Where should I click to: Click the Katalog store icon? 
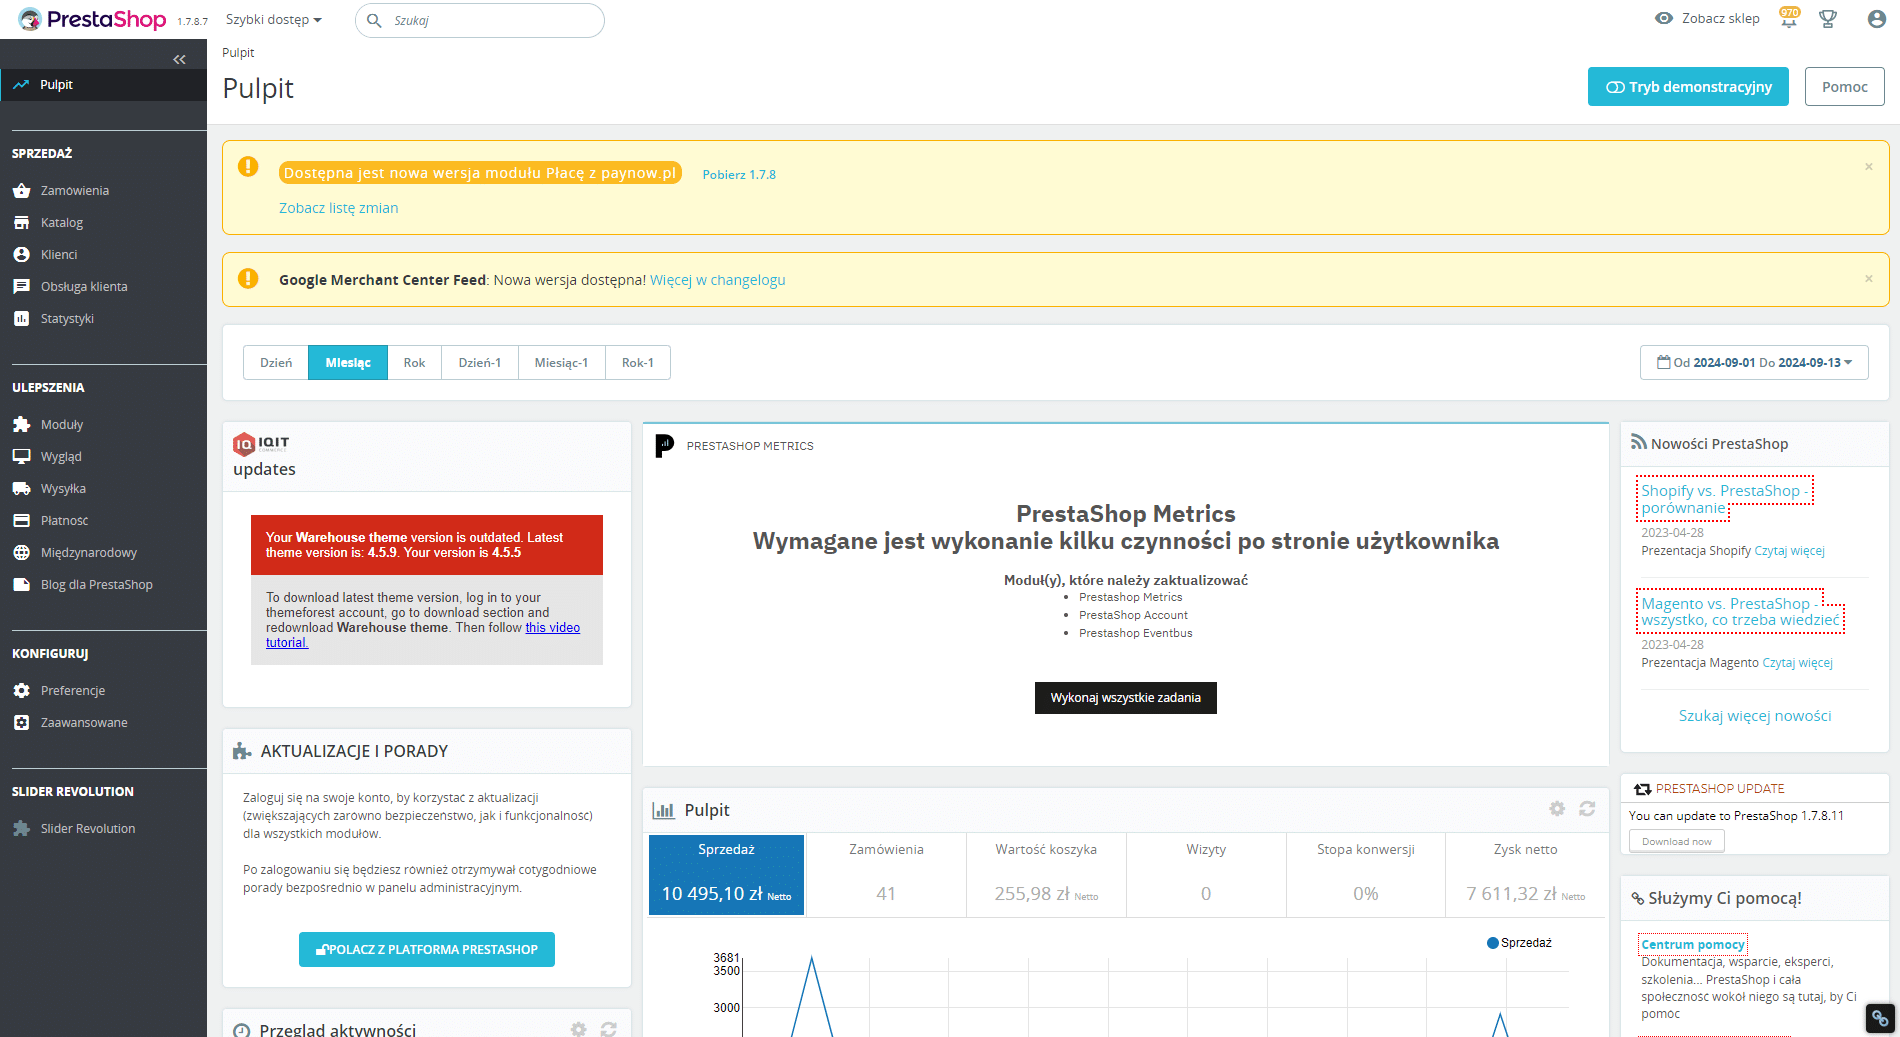[22, 223]
